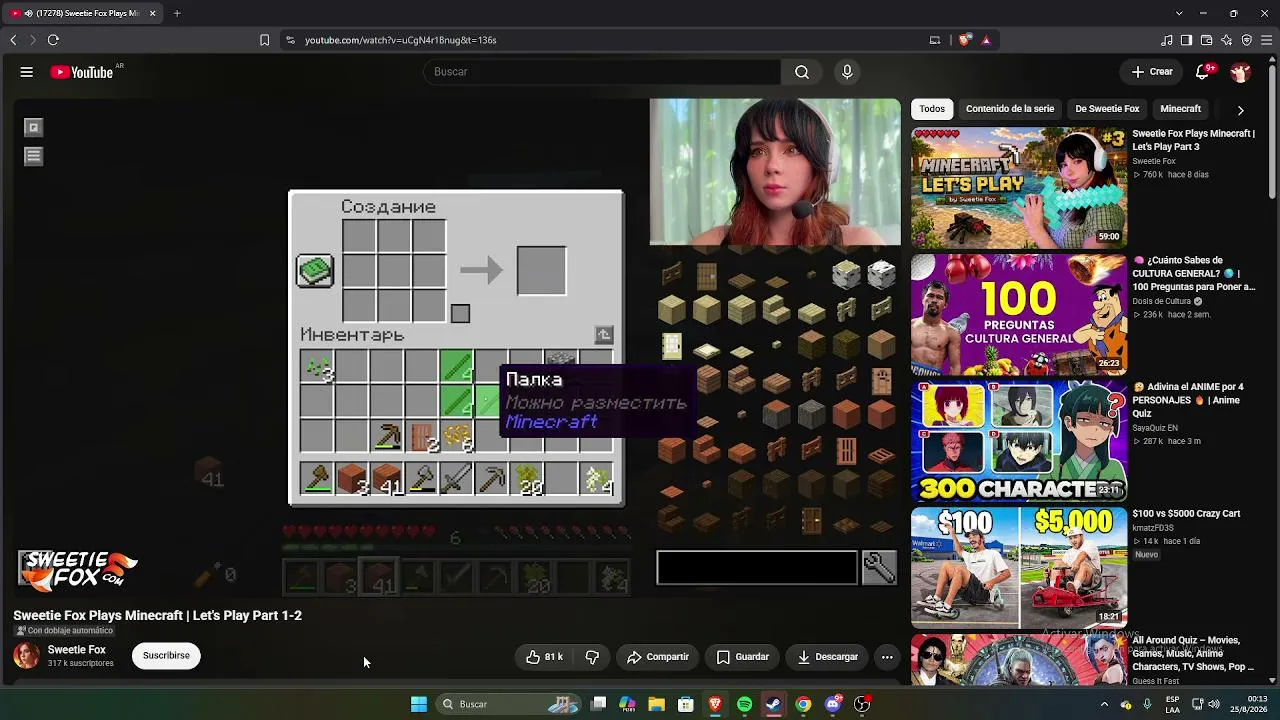Click the lines menu icon in the video corner
Image resolution: width=1280 pixels, height=720 pixels.
click(33, 156)
